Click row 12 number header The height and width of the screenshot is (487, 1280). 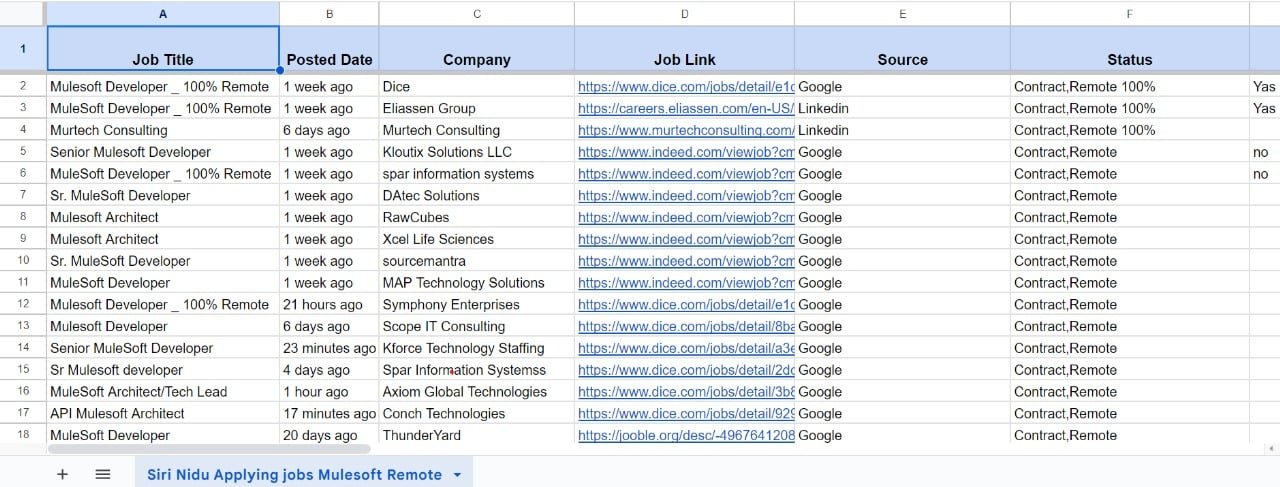[x=23, y=304]
